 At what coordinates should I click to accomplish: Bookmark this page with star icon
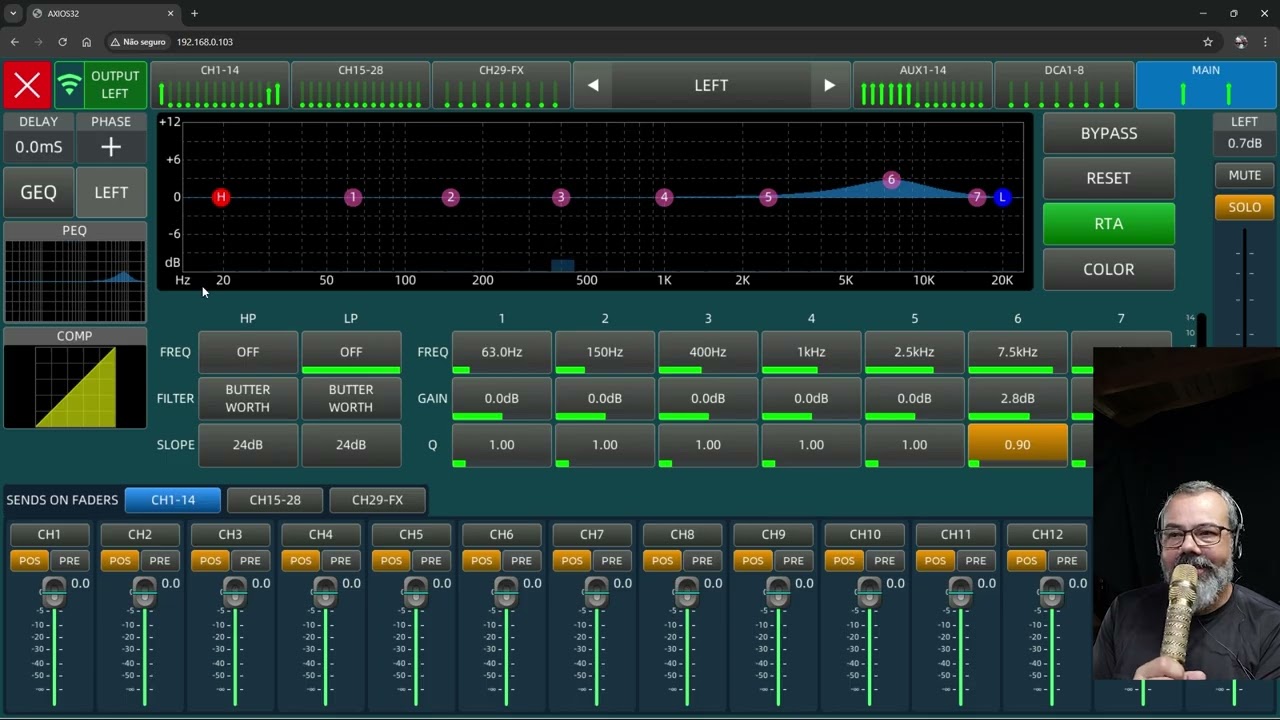(x=1208, y=42)
